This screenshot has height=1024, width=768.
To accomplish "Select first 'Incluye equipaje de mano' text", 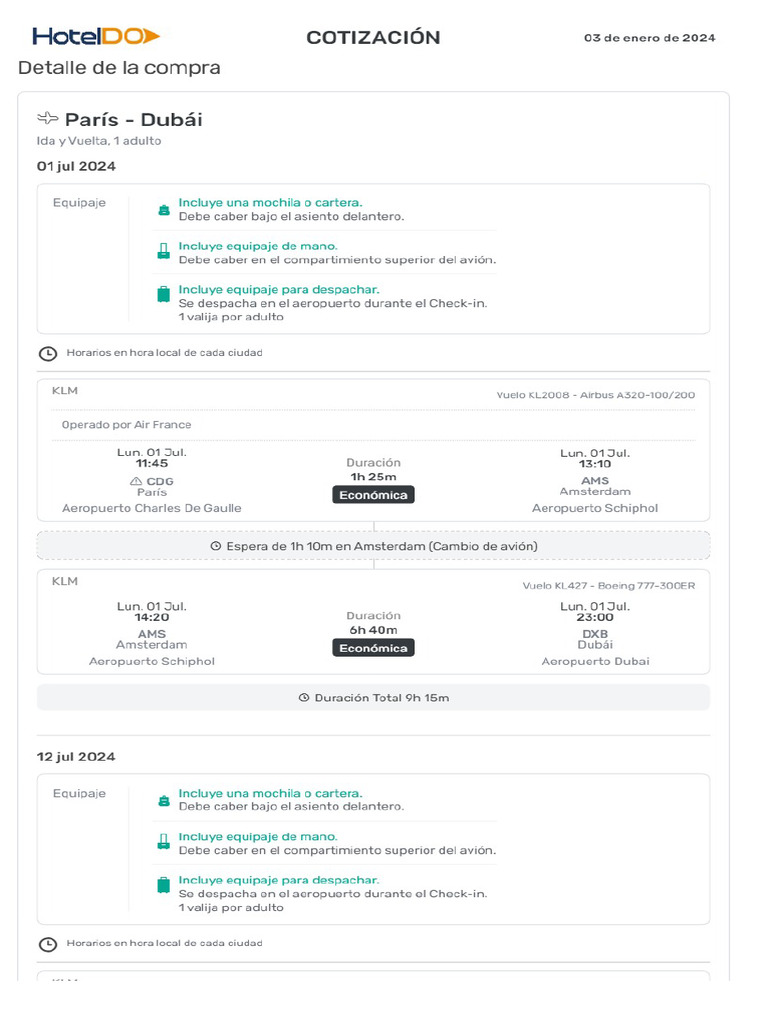I will (x=258, y=246).
